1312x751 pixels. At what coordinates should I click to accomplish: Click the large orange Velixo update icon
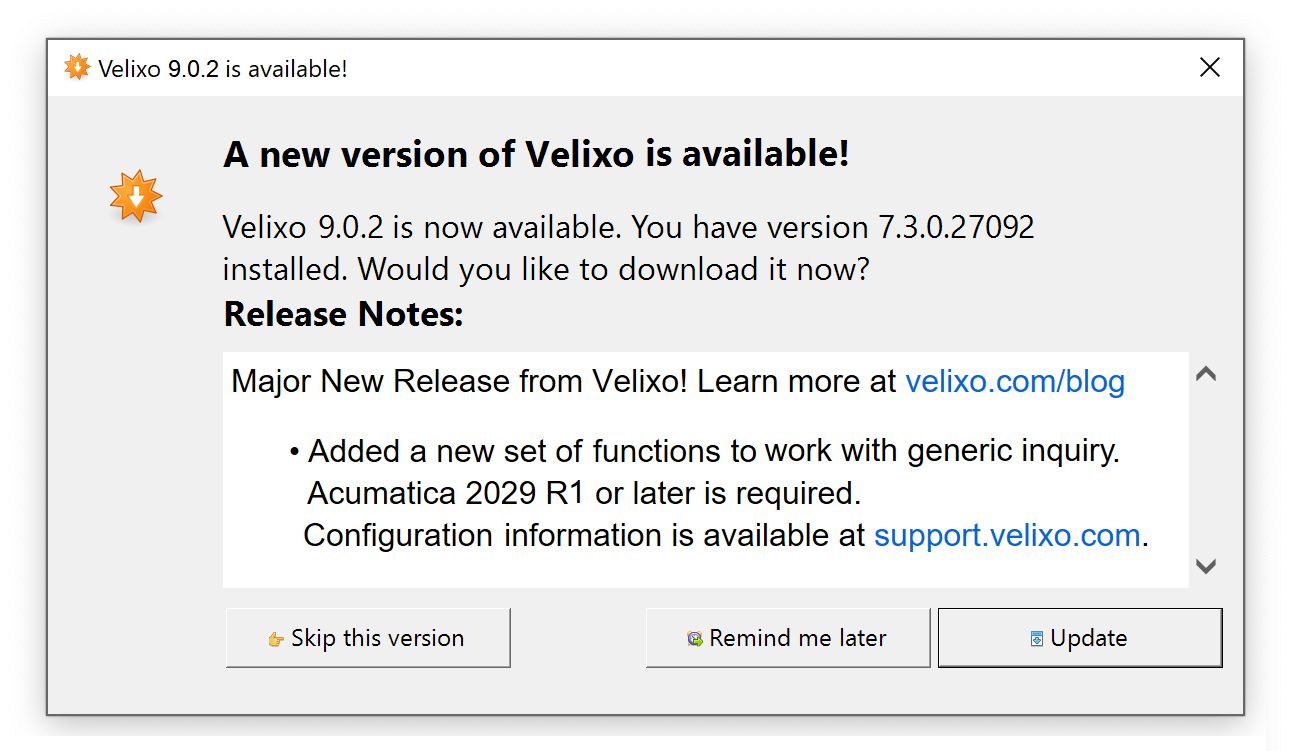point(136,196)
